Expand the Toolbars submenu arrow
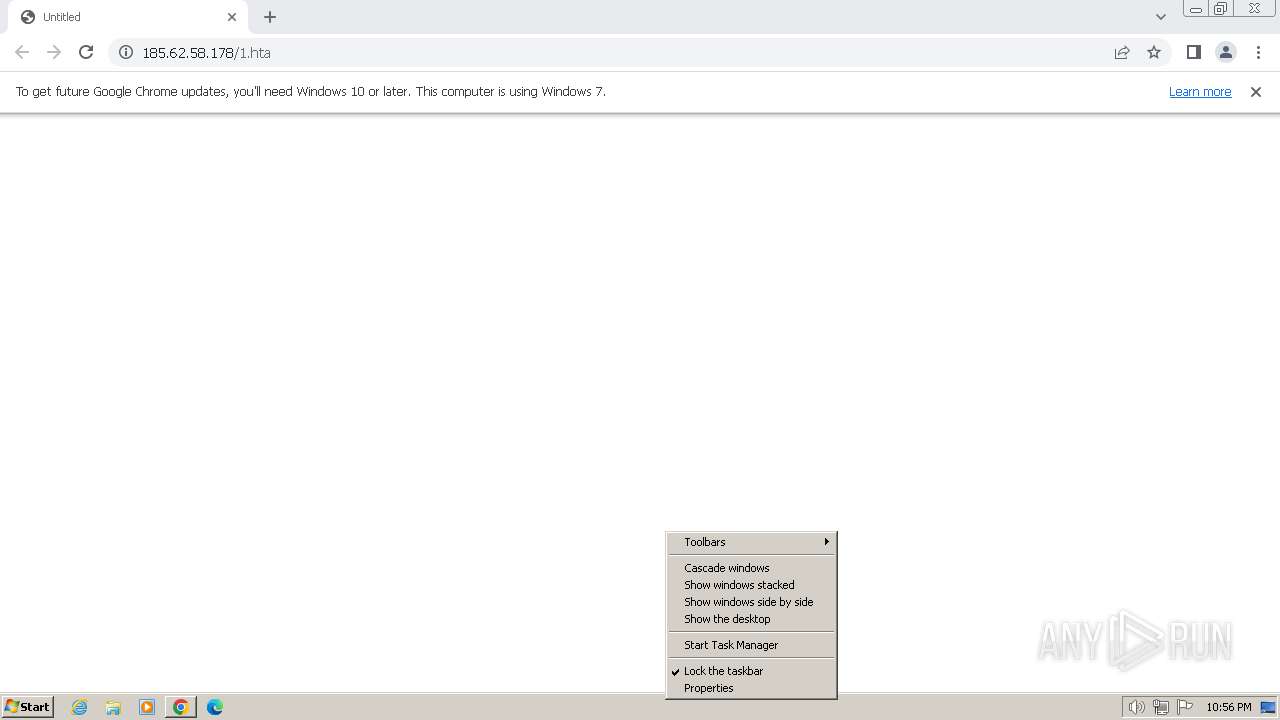 (826, 542)
